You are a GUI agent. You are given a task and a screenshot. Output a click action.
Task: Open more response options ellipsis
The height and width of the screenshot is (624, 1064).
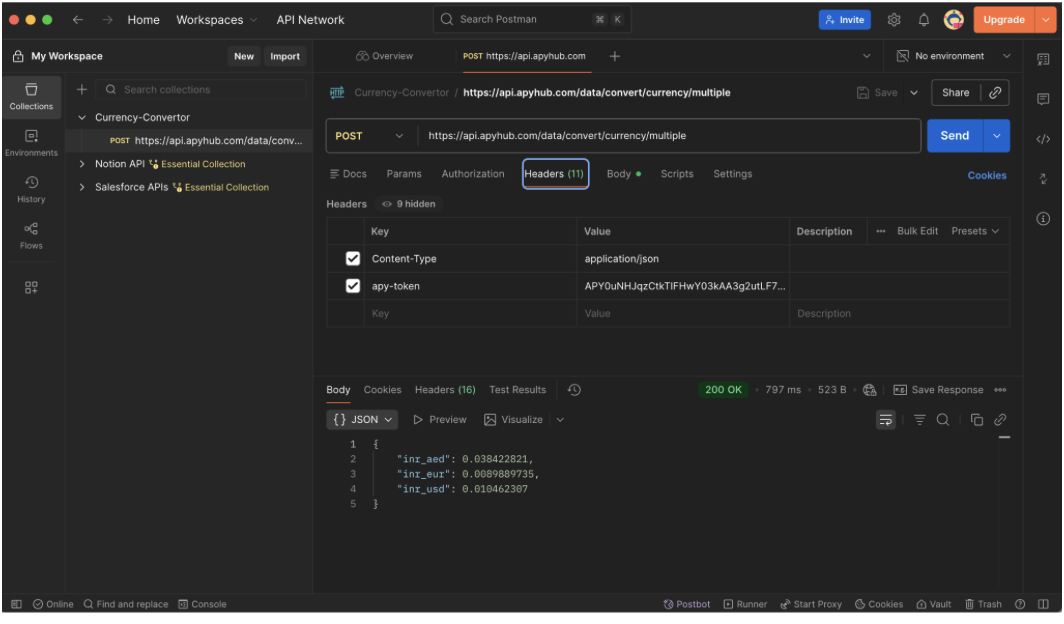1000,390
